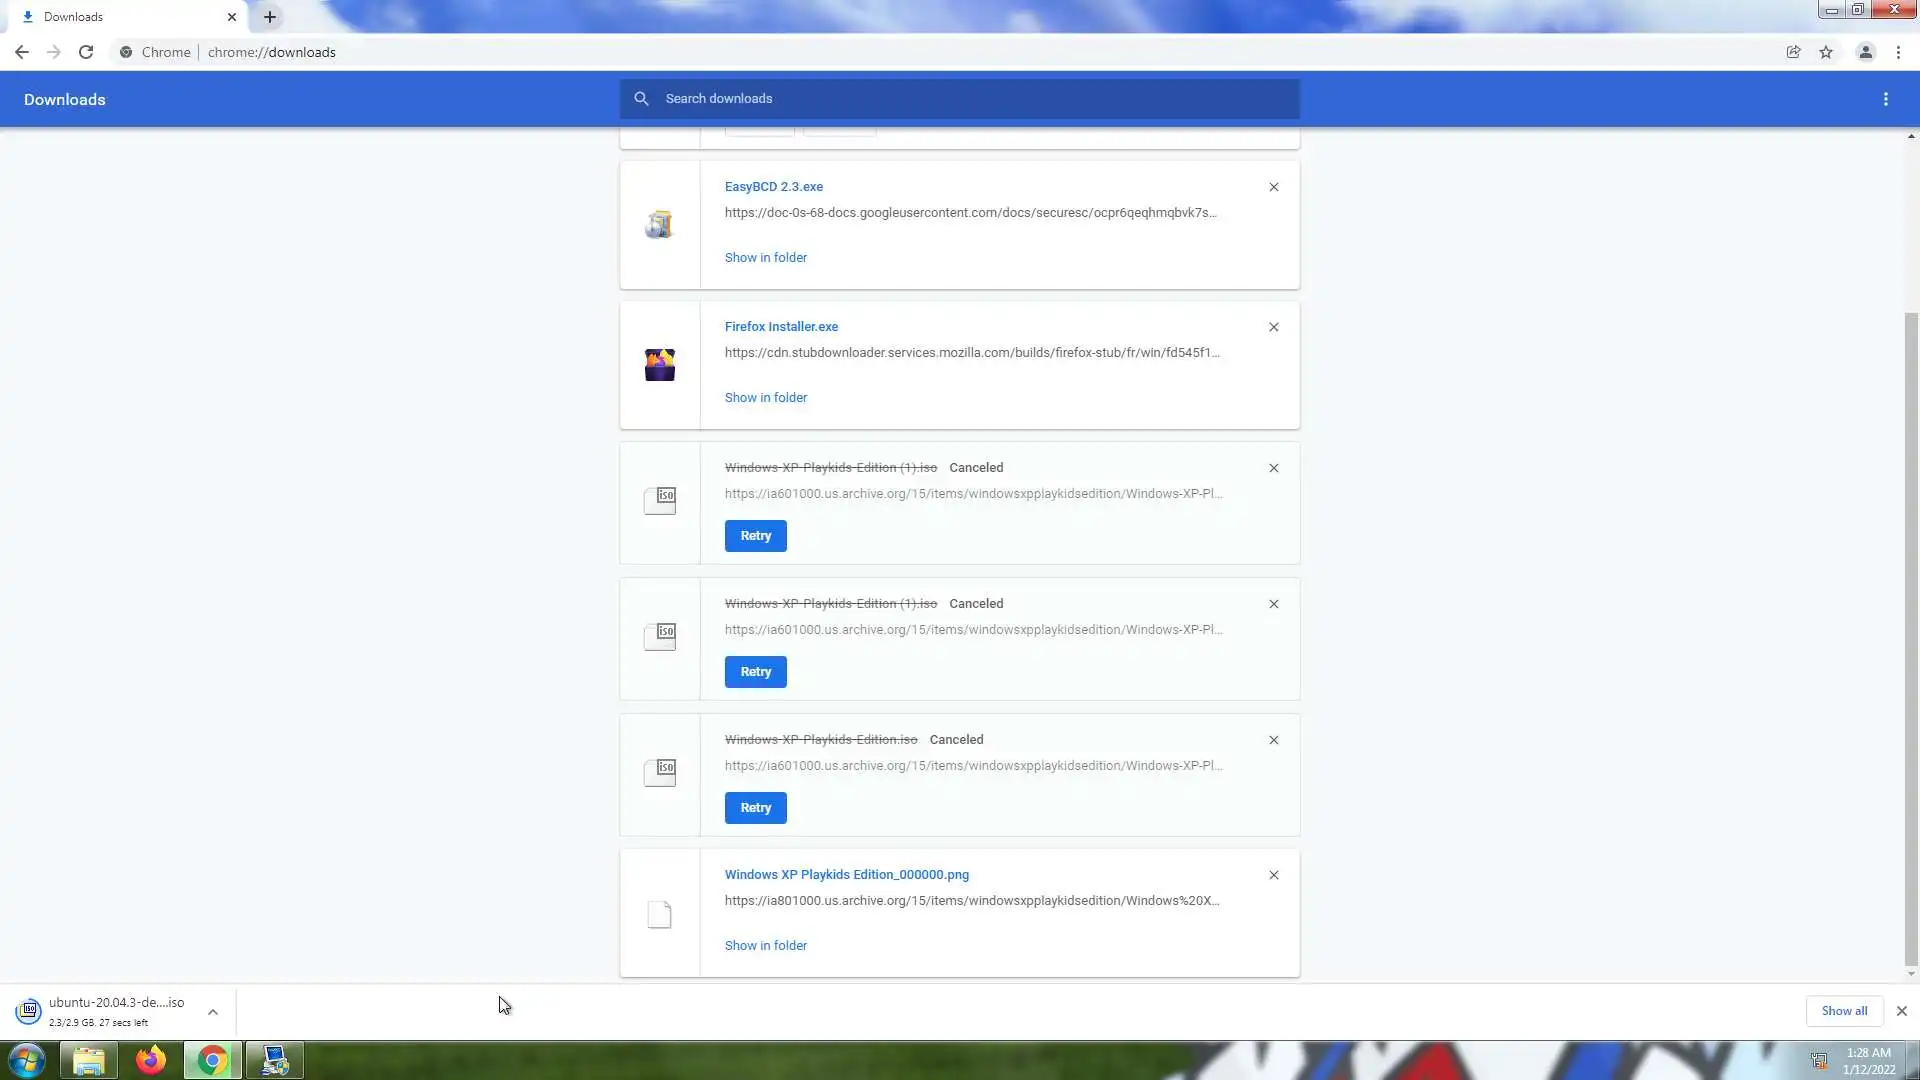Image resolution: width=1920 pixels, height=1080 pixels.
Task: Open a new tab with plus button
Action: click(x=270, y=17)
